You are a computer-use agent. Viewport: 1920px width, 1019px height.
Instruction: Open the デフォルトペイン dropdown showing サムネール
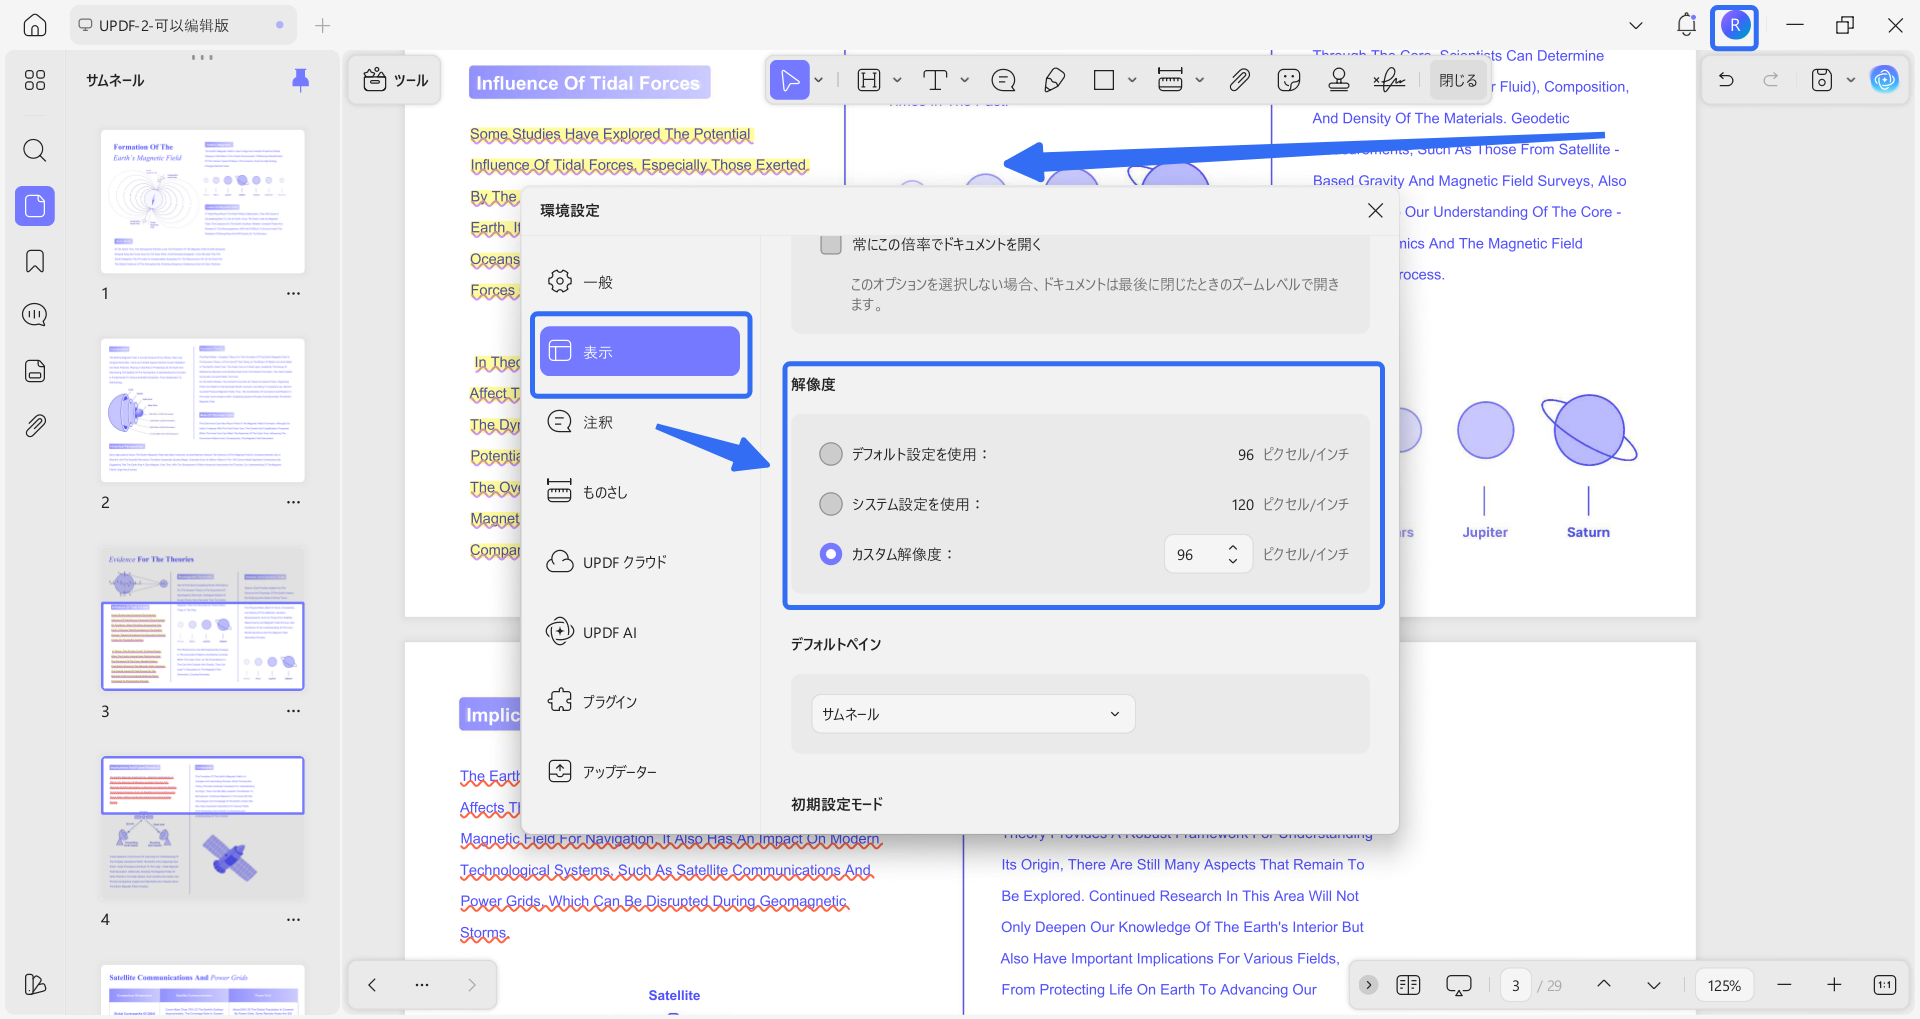(x=971, y=713)
